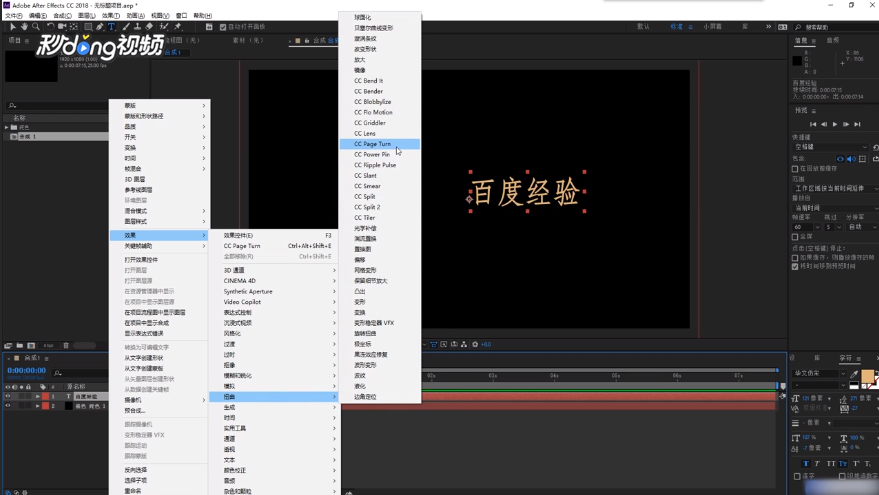Click the search help input field

(838, 27)
